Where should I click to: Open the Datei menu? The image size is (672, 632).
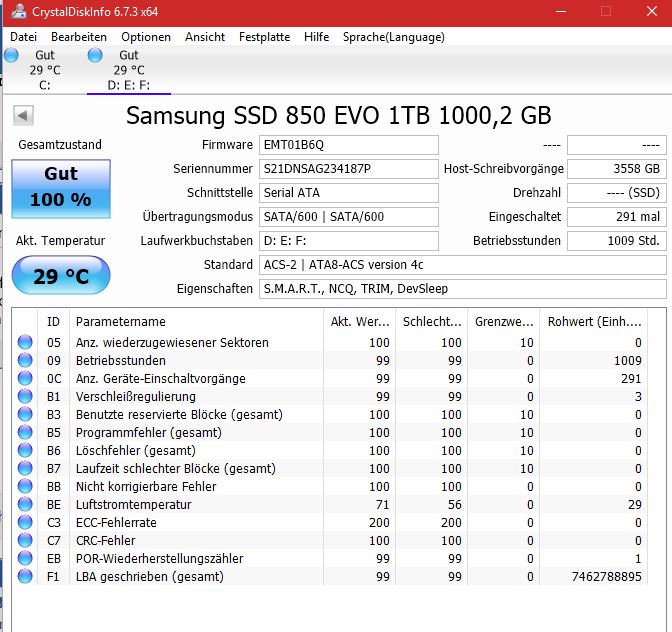pyautogui.click(x=24, y=37)
